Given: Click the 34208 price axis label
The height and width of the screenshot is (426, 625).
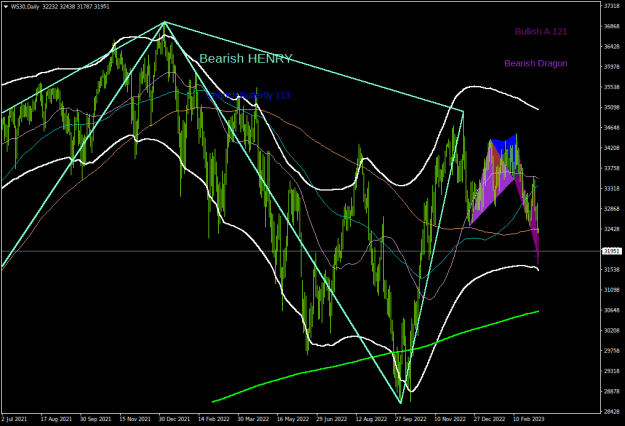Looking at the screenshot, I should (x=611, y=148).
